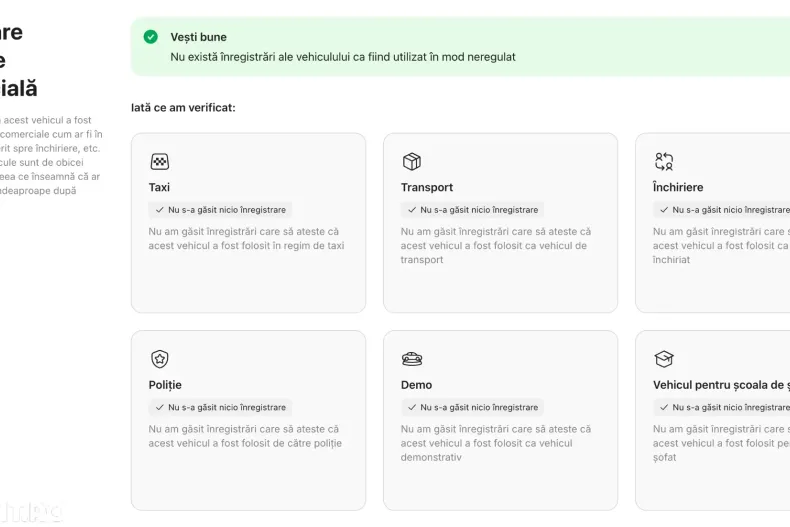Screen dimensions: 790x527
Task: Click the Poliție badge icon
Action: [x=159, y=359]
